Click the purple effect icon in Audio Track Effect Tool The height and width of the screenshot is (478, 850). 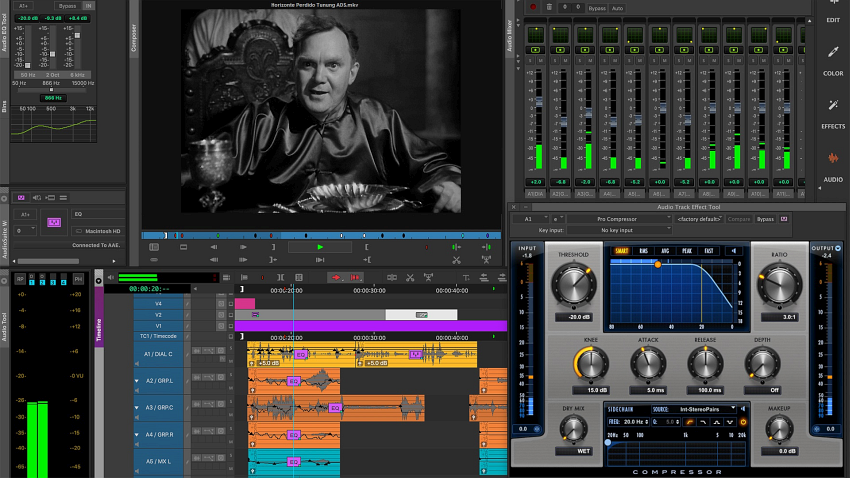784,219
